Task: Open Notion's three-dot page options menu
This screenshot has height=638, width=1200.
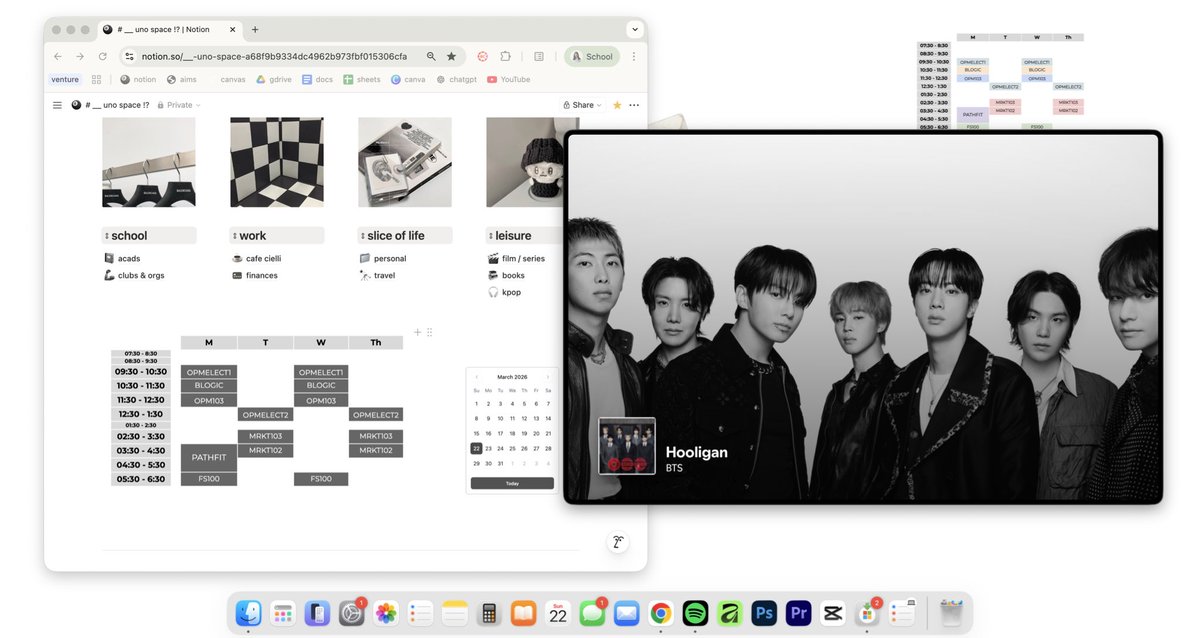Action: pyautogui.click(x=634, y=105)
